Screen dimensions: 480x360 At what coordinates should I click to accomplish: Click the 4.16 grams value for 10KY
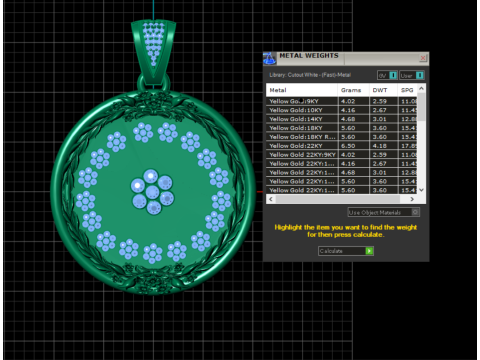(348, 110)
